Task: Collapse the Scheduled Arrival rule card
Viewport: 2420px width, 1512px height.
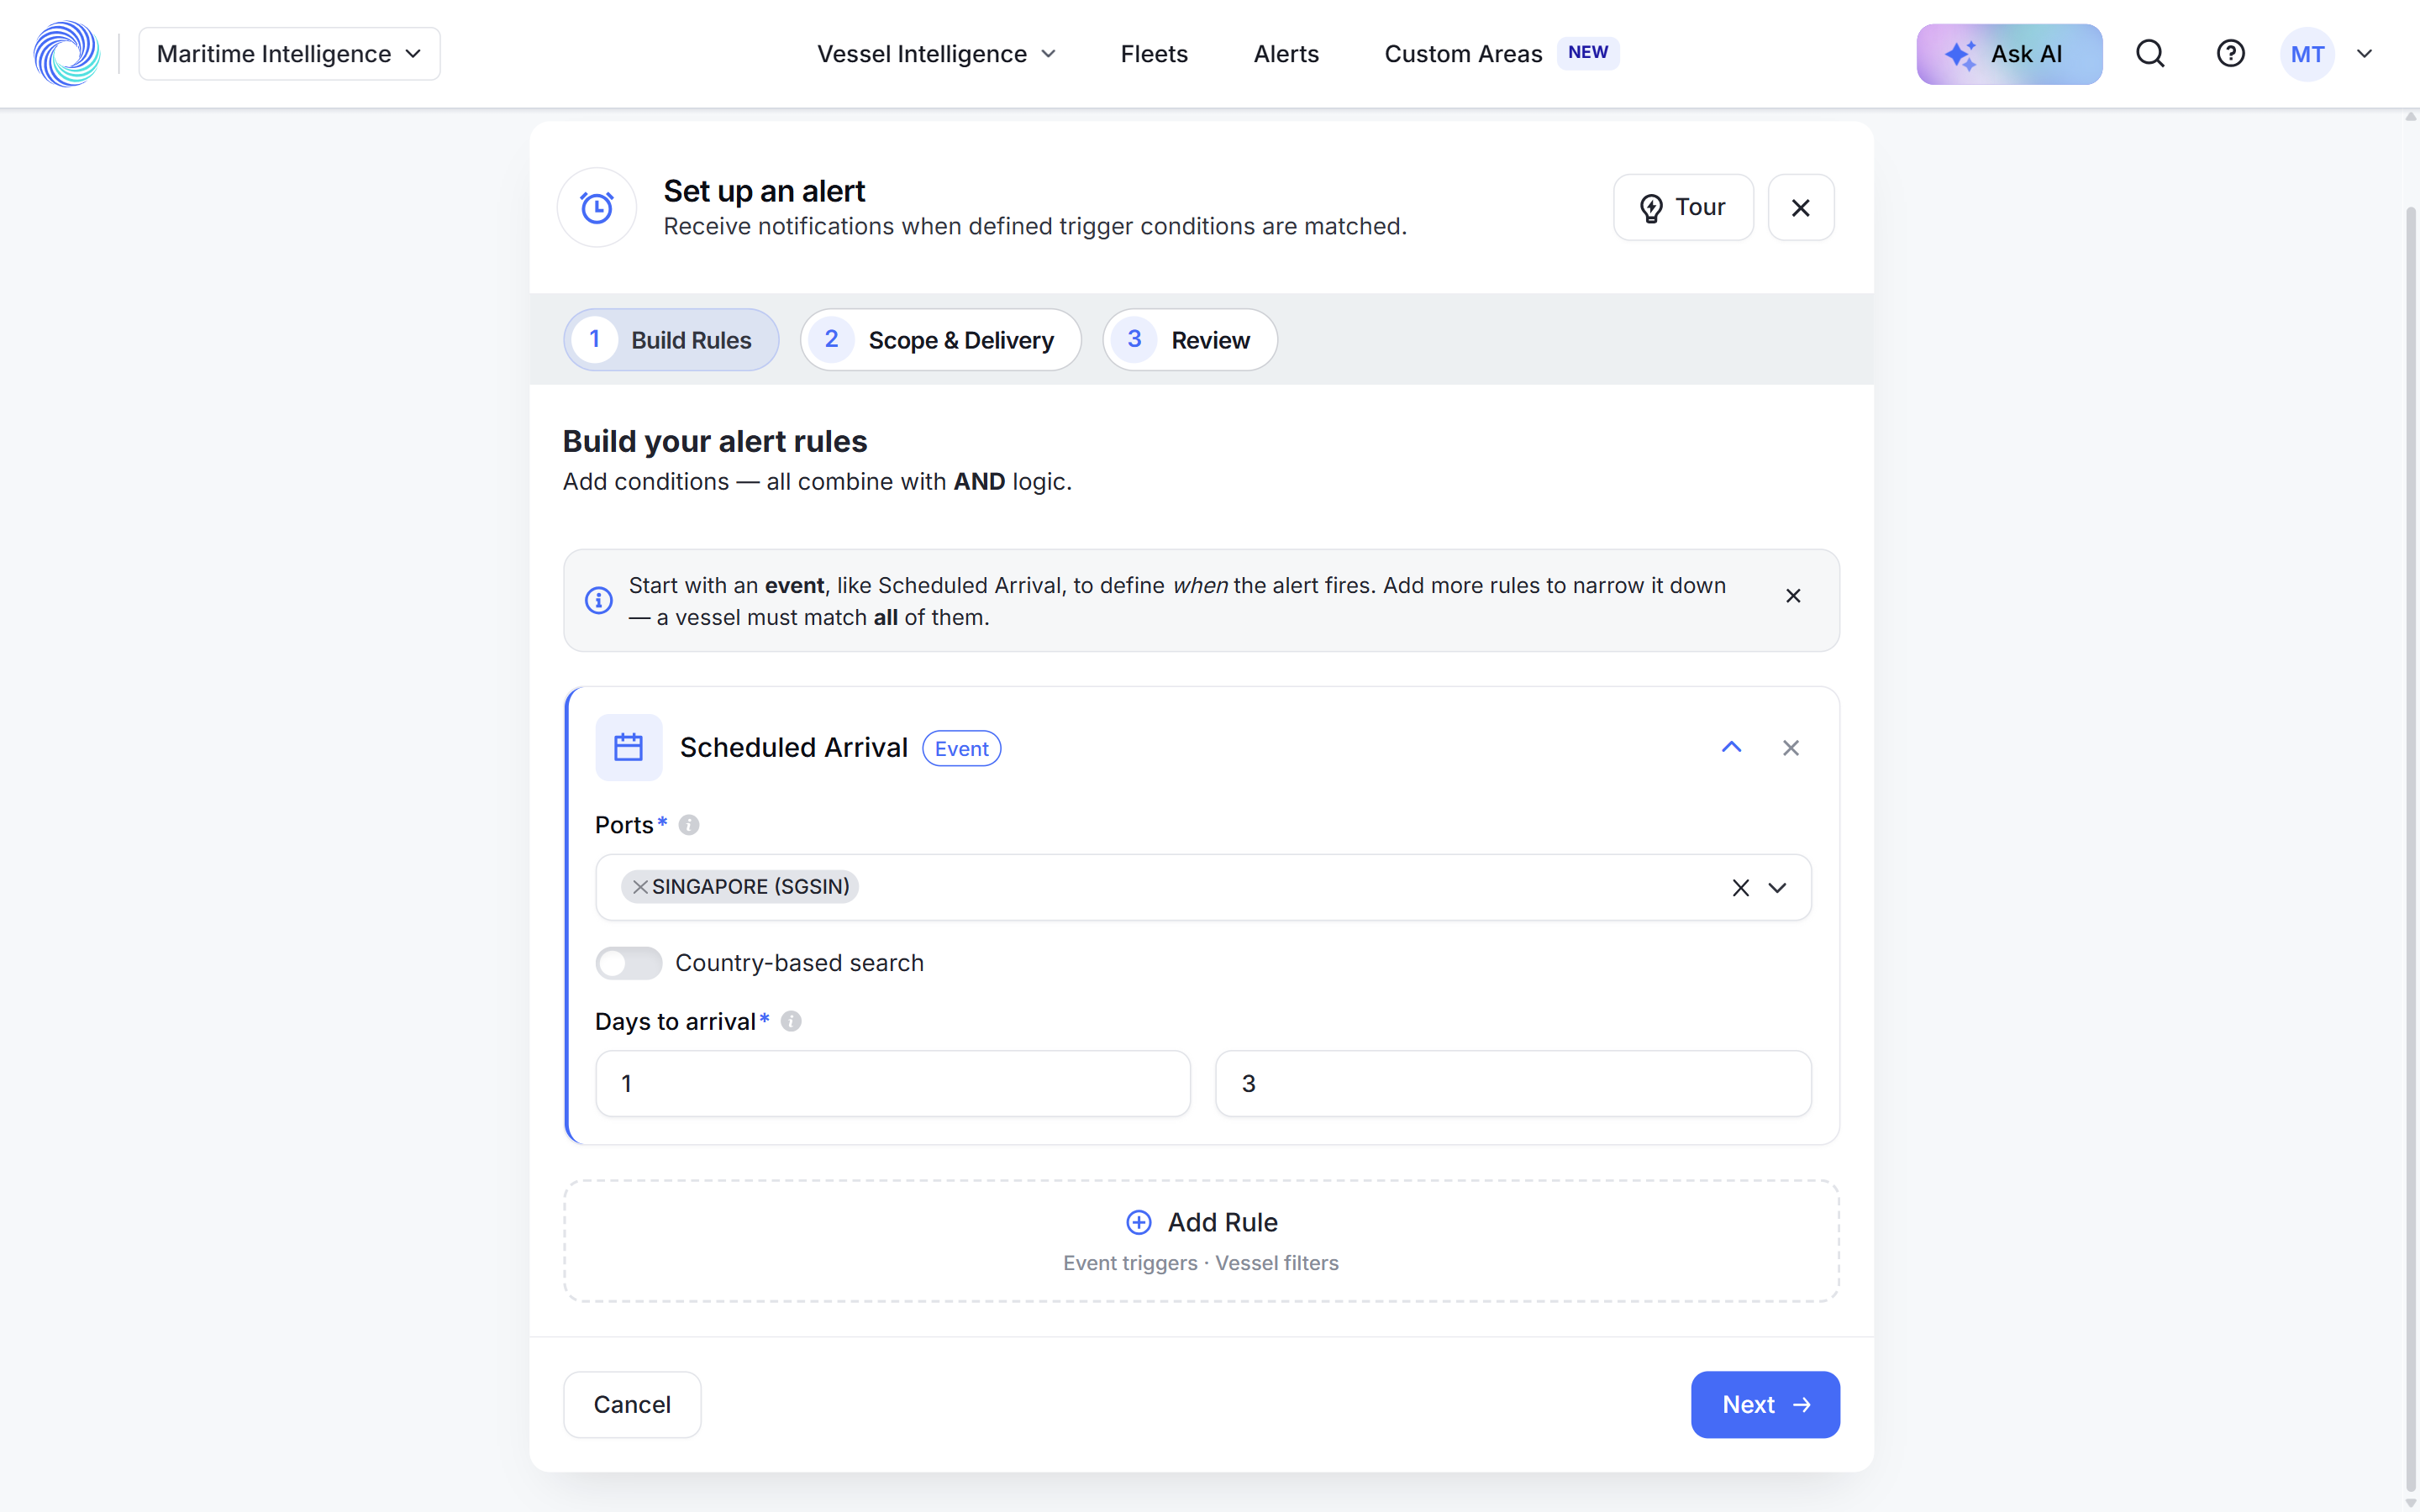Action: click(1731, 748)
